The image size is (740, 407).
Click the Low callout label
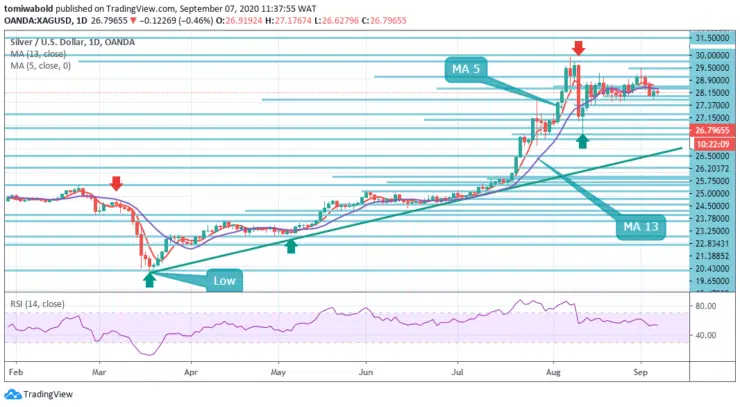coord(223,283)
